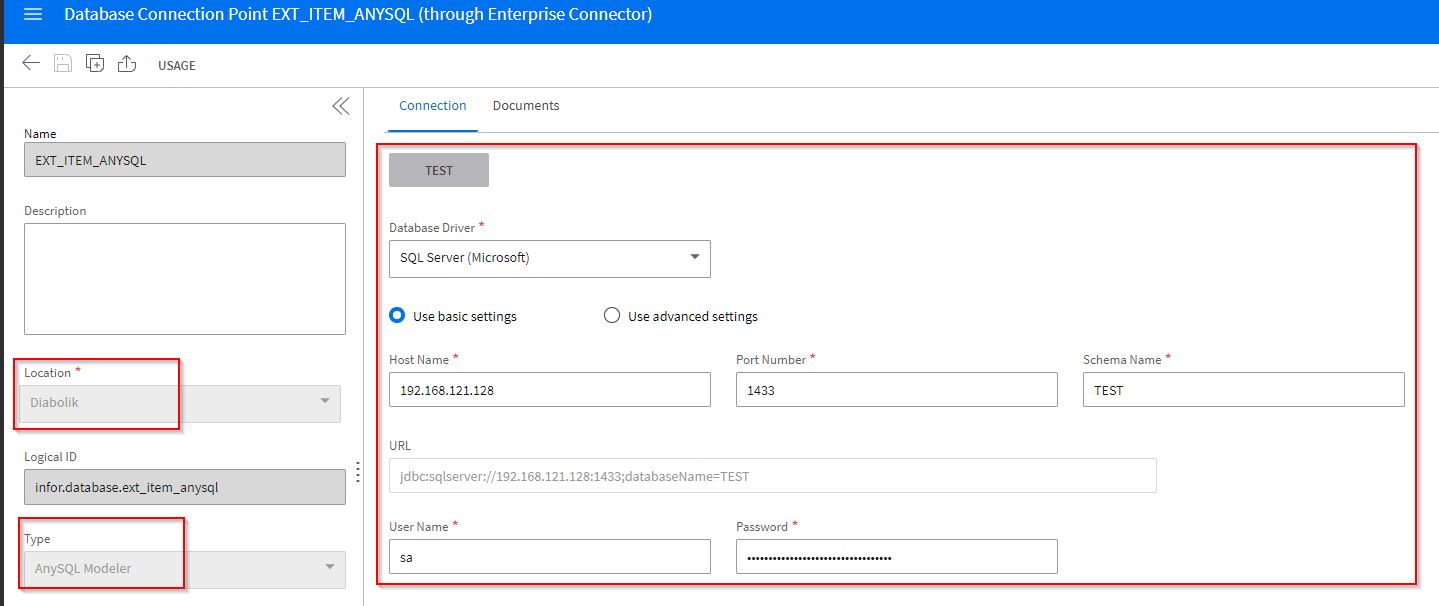
Task: Click the duplicate connection point icon
Action: 95,64
